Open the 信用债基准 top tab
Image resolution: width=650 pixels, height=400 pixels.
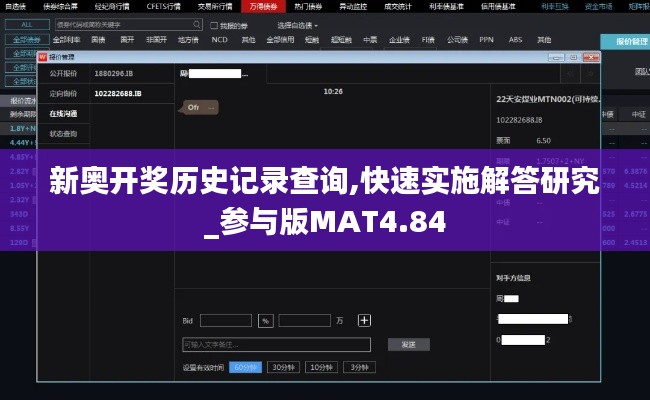(498, 6)
